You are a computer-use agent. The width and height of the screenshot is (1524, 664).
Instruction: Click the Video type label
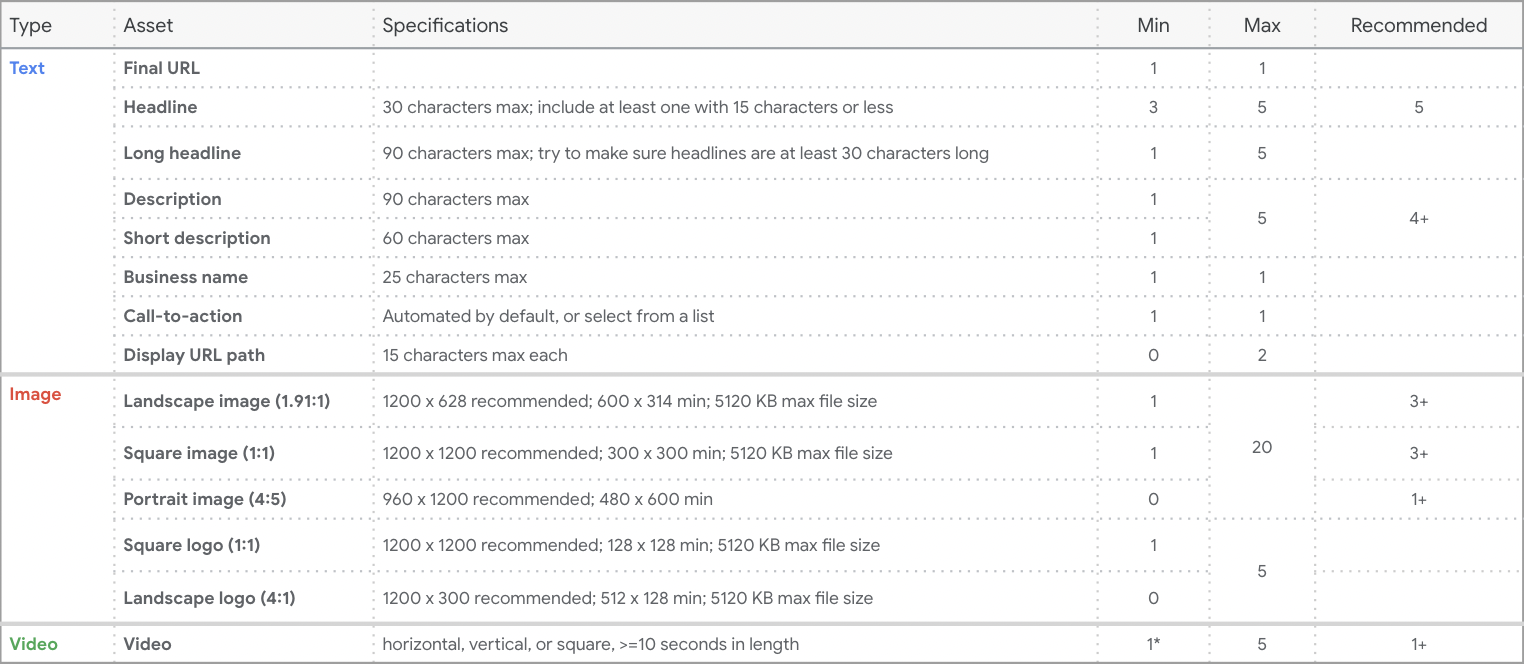pos(33,644)
